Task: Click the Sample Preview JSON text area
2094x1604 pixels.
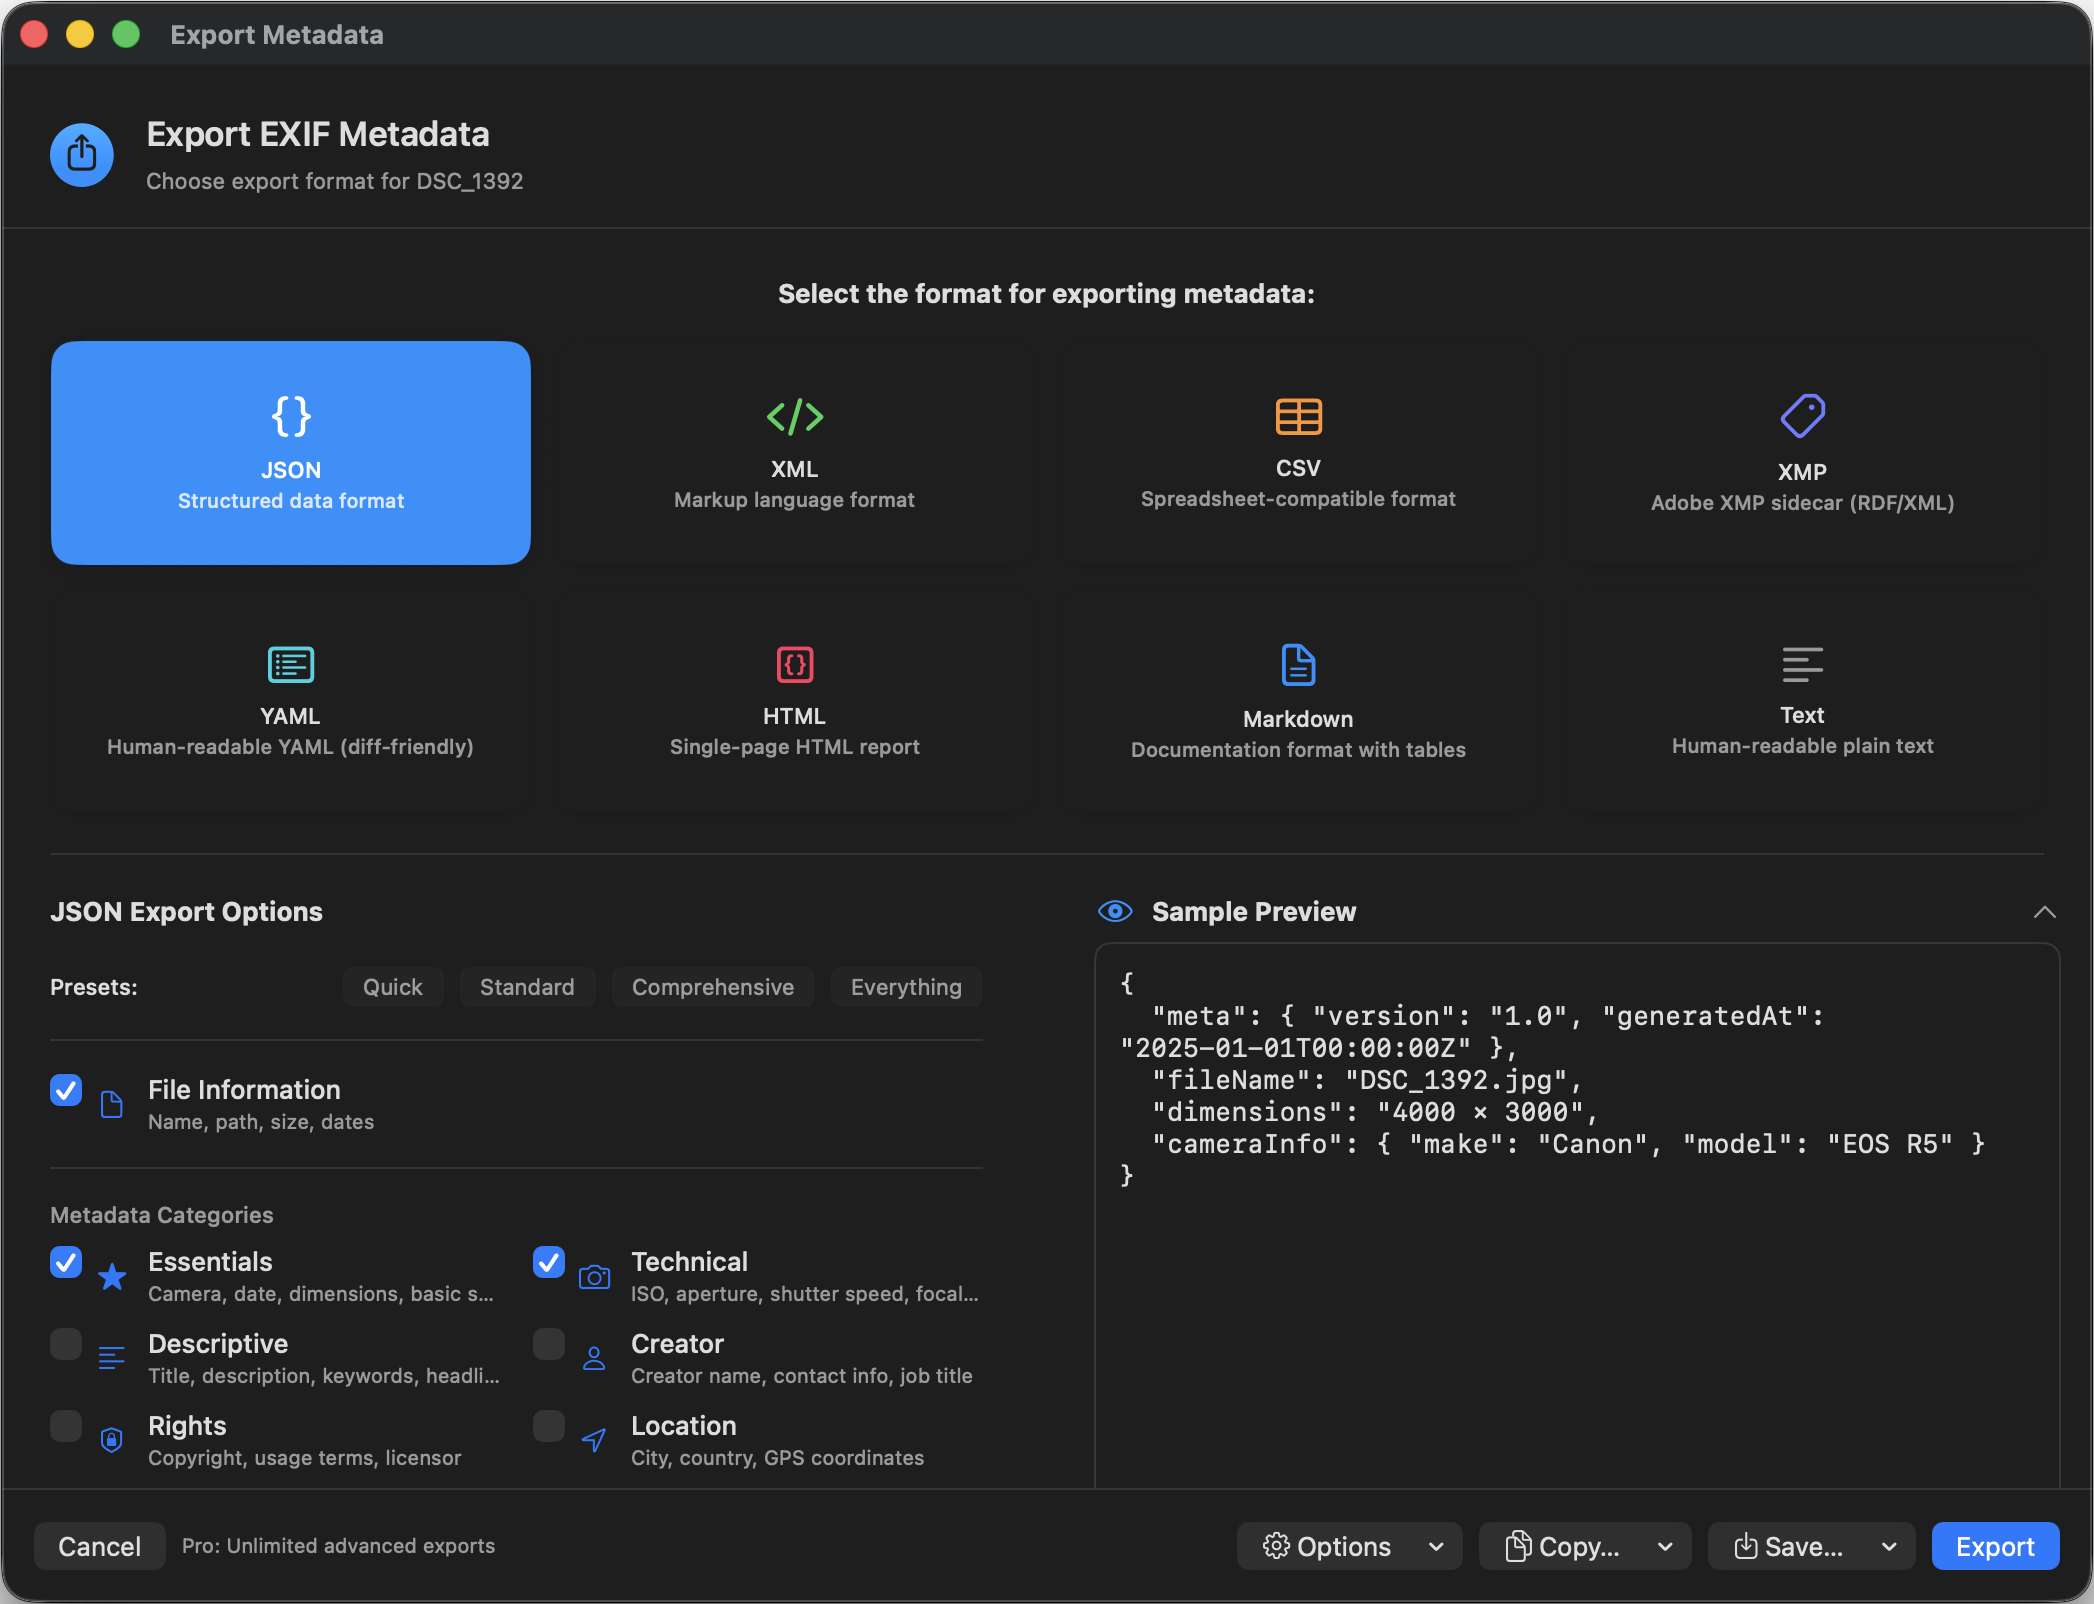Action: point(1577,1215)
